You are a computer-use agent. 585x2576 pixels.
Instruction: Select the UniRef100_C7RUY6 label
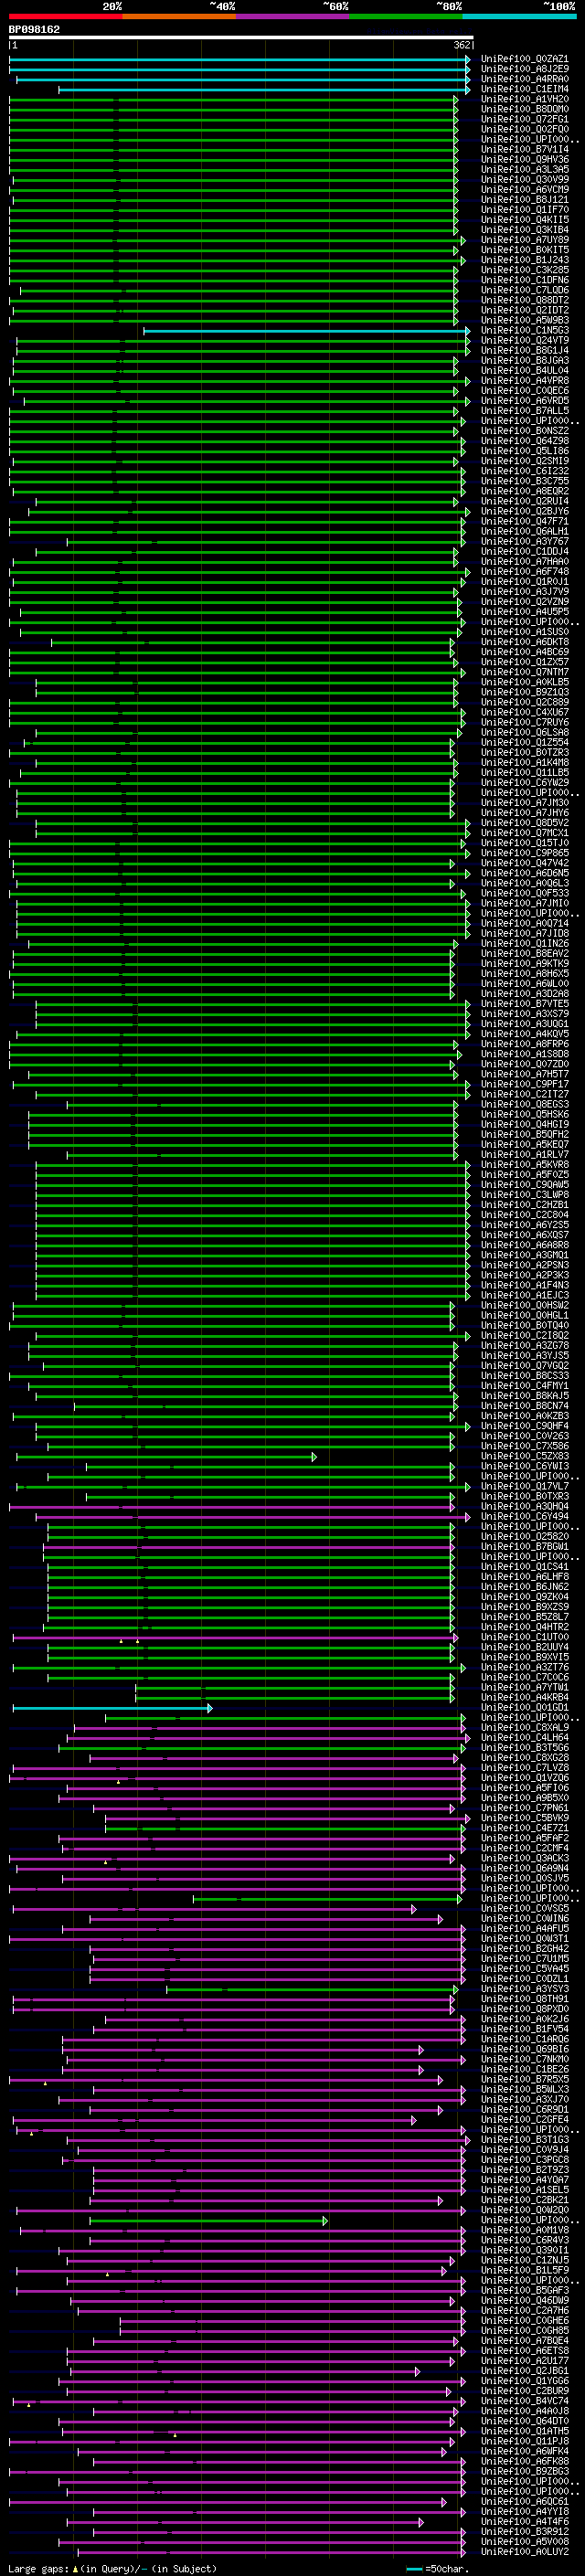[524, 723]
